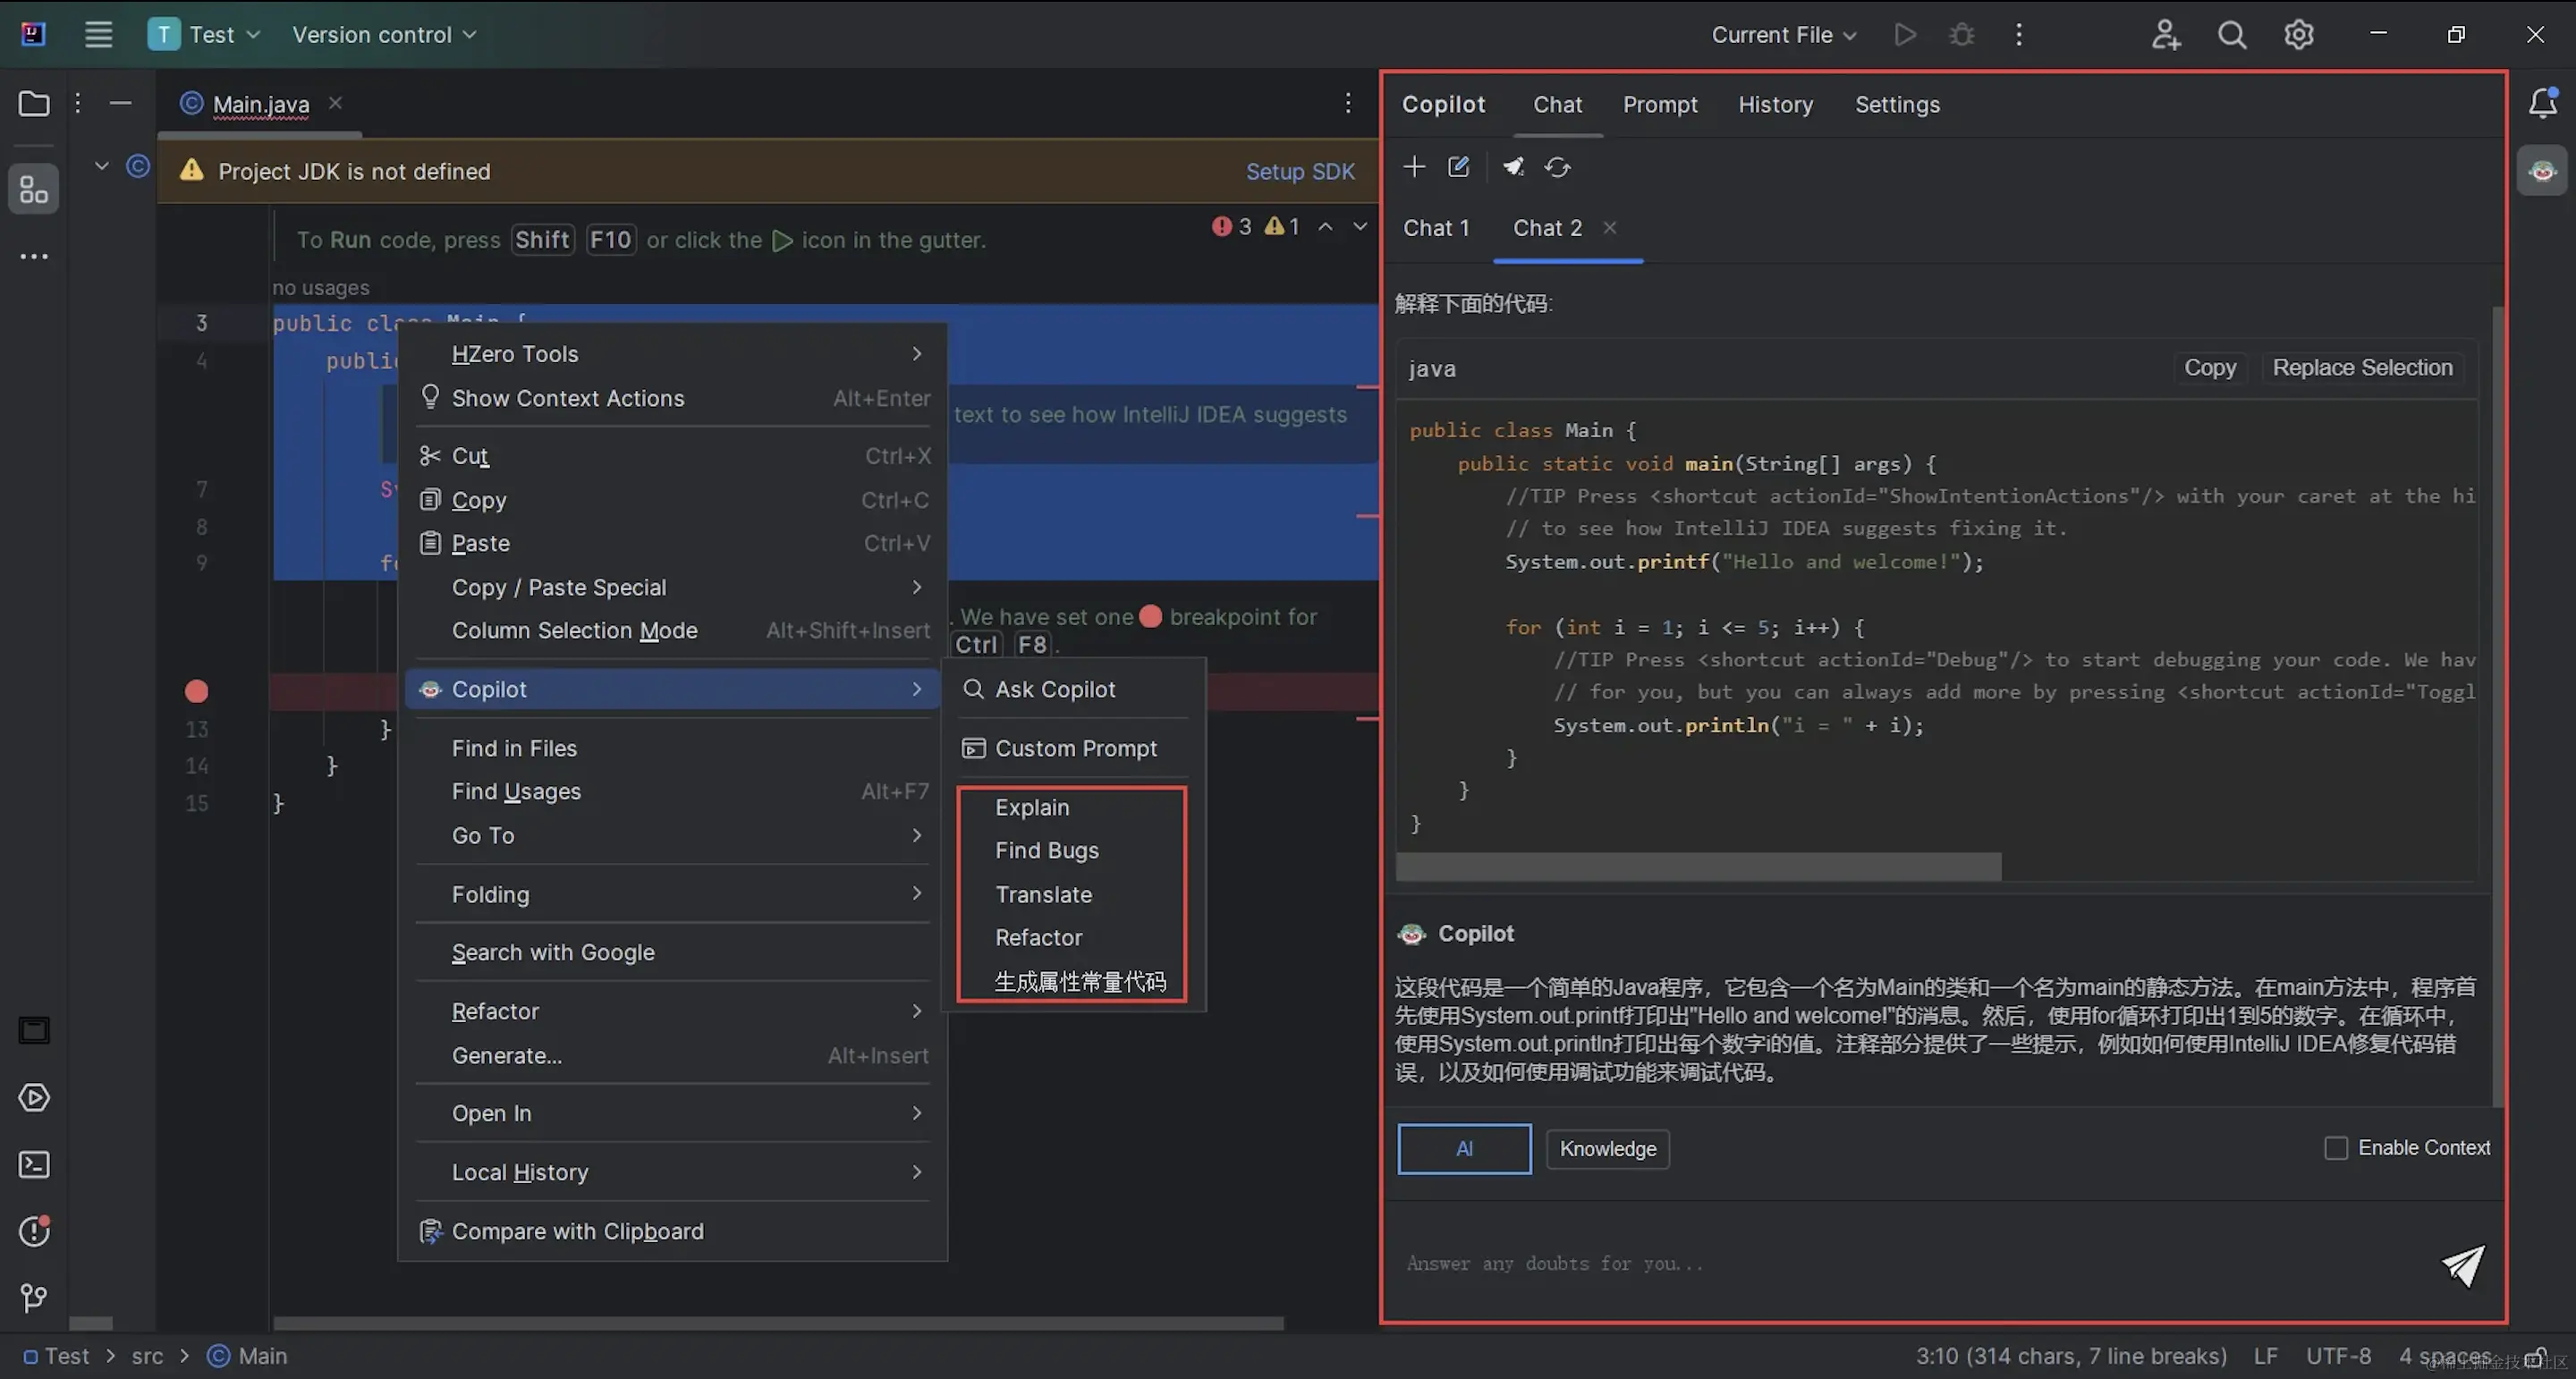Image resolution: width=2576 pixels, height=1379 pixels.
Task: Expand the Version control dropdown
Action: 384,34
